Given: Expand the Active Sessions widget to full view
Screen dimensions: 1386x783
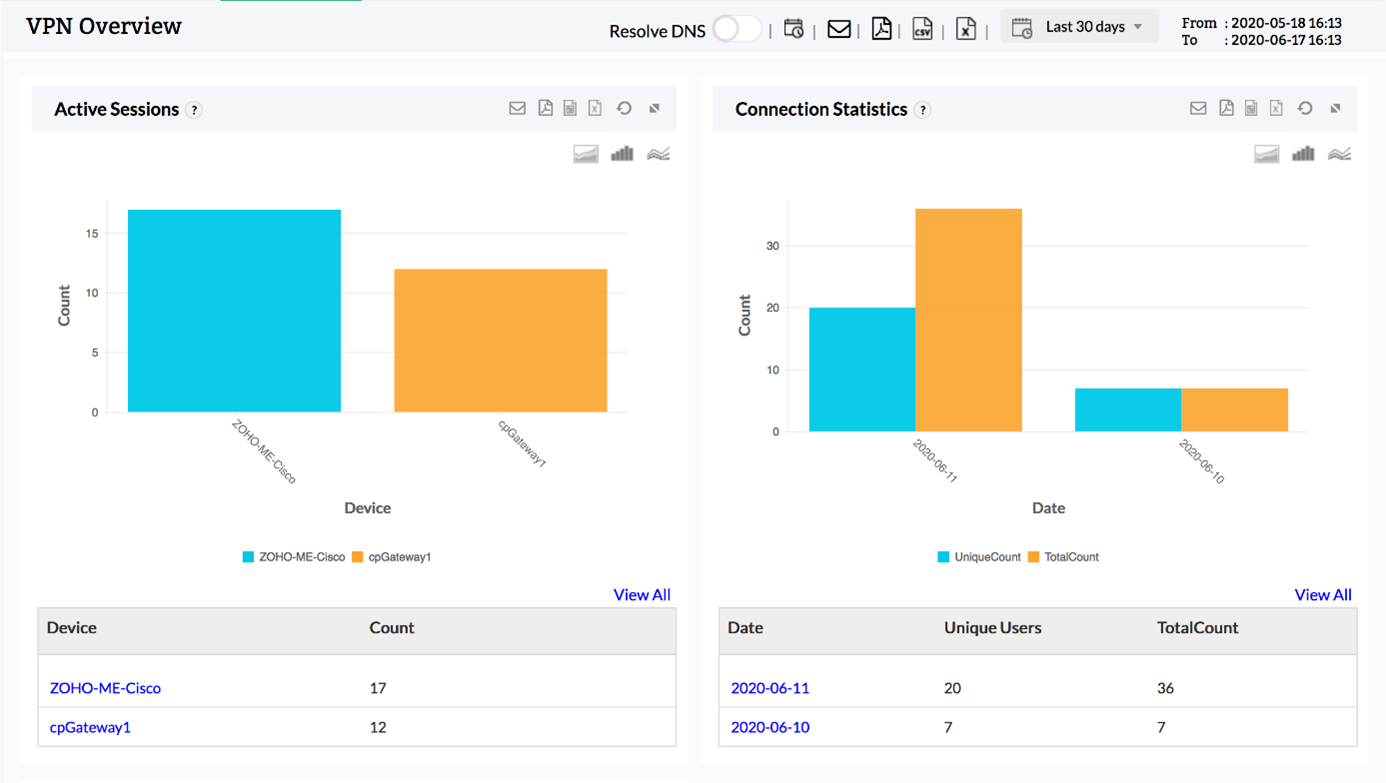Looking at the screenshot, I should tap(655, 108).
